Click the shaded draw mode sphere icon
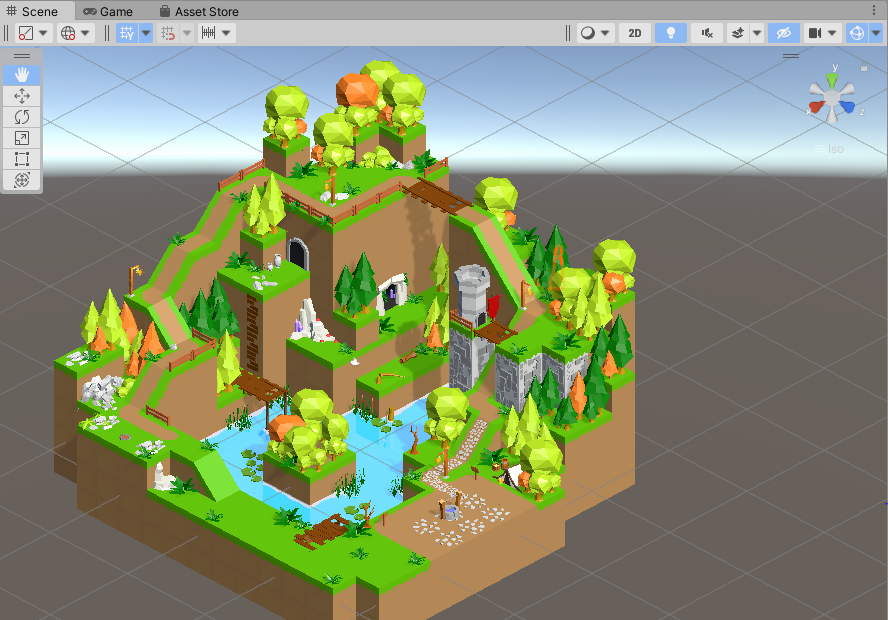Image resolution: width=888 pixels, height=620 pixels. click(x=588, y=33)
